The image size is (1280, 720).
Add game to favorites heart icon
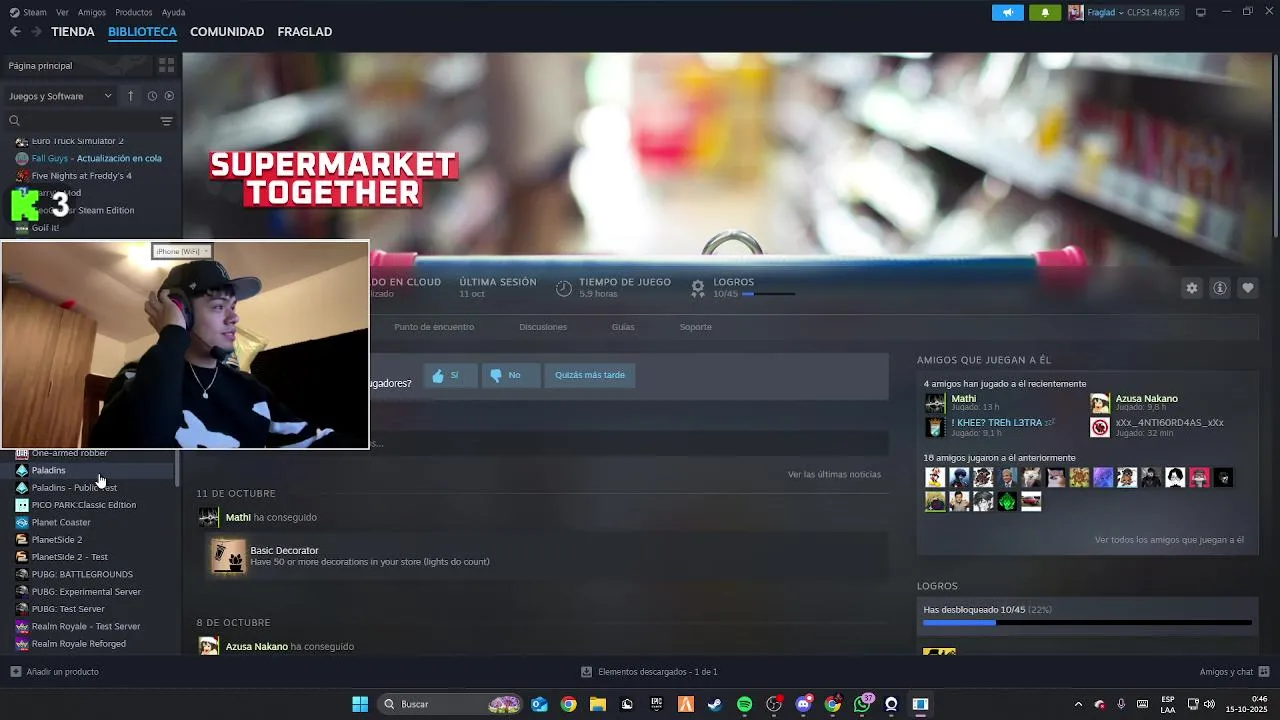1248,288
